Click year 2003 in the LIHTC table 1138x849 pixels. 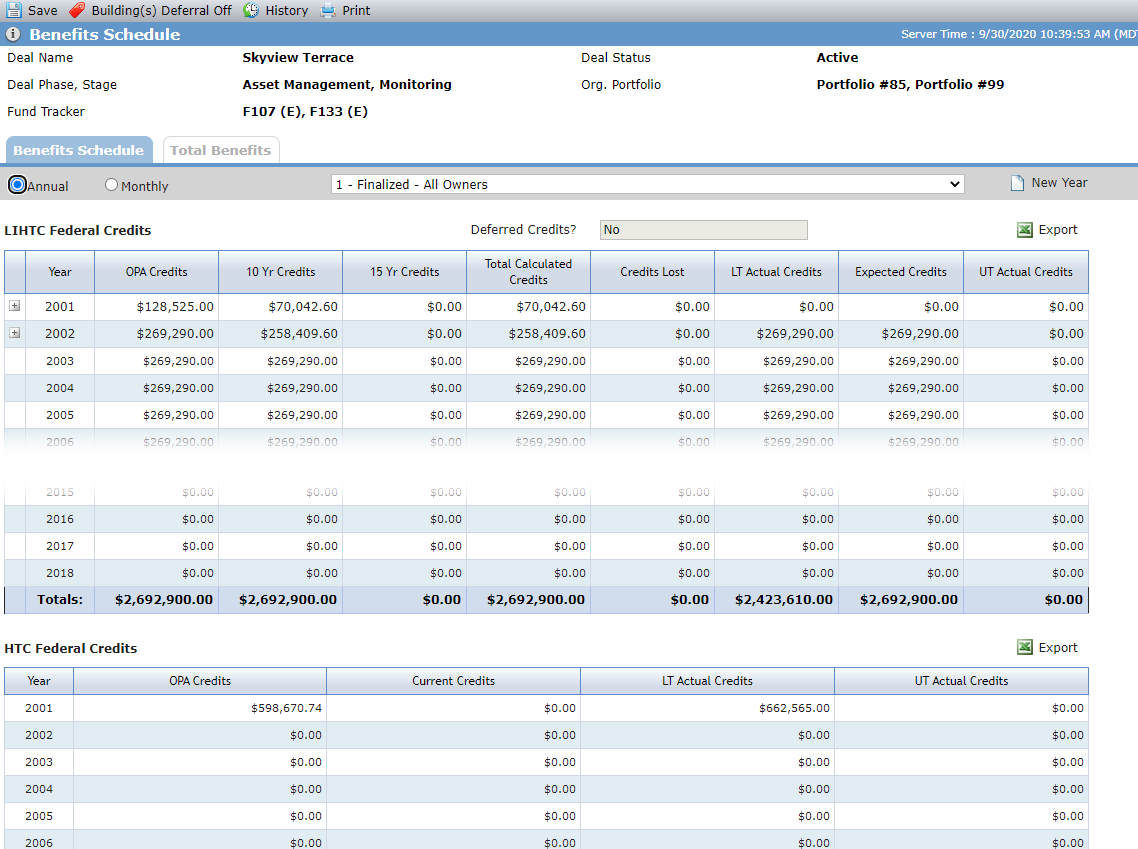click(60, 361)
